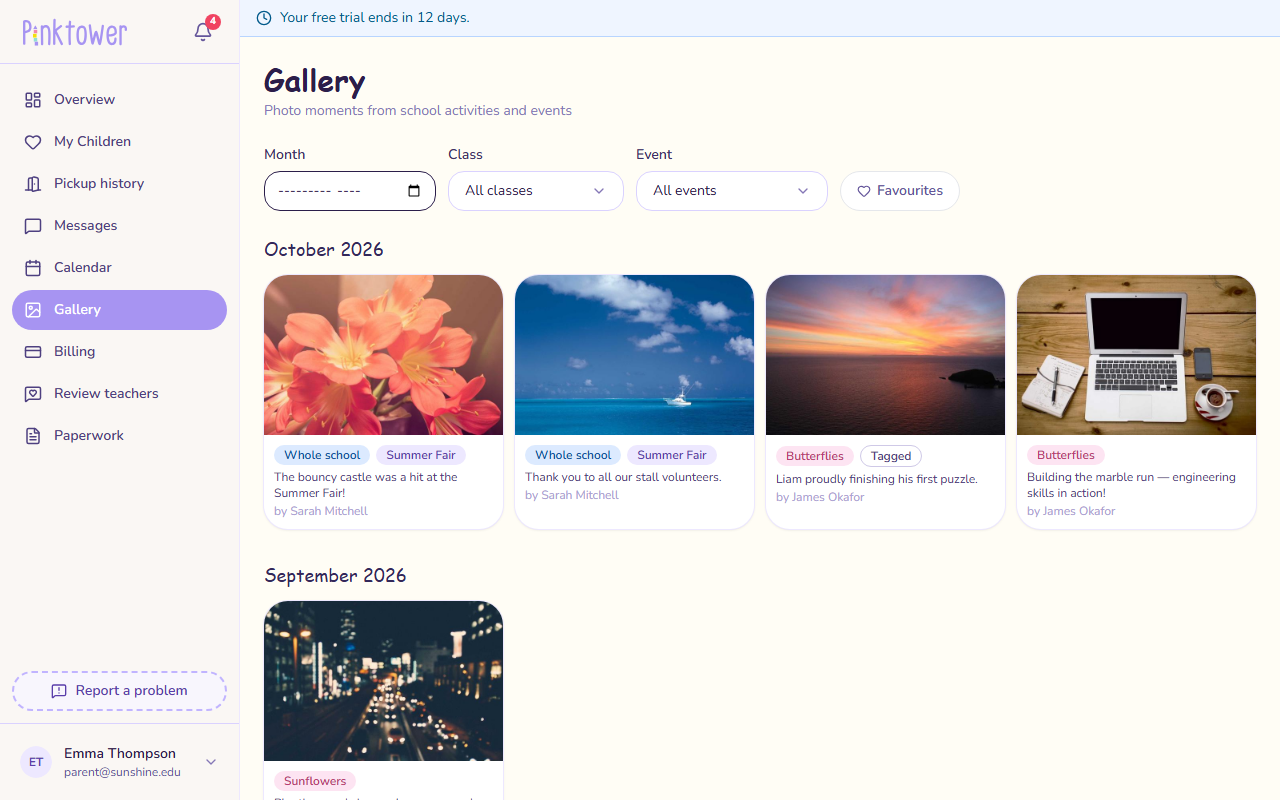Click the Messages speech bubble icon

tap(33, 226)
